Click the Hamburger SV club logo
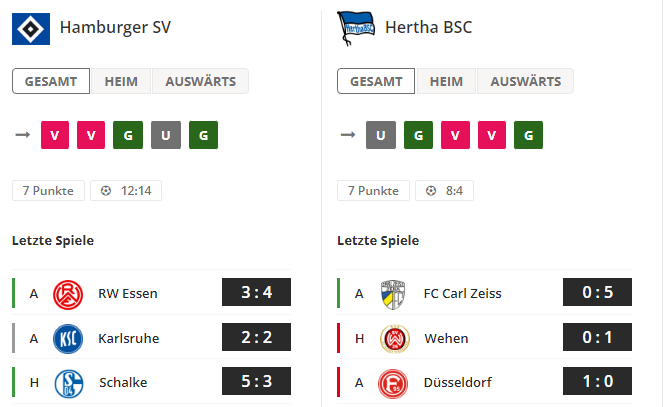The height and width of the screenshot is (407, 667). point(31,29)
